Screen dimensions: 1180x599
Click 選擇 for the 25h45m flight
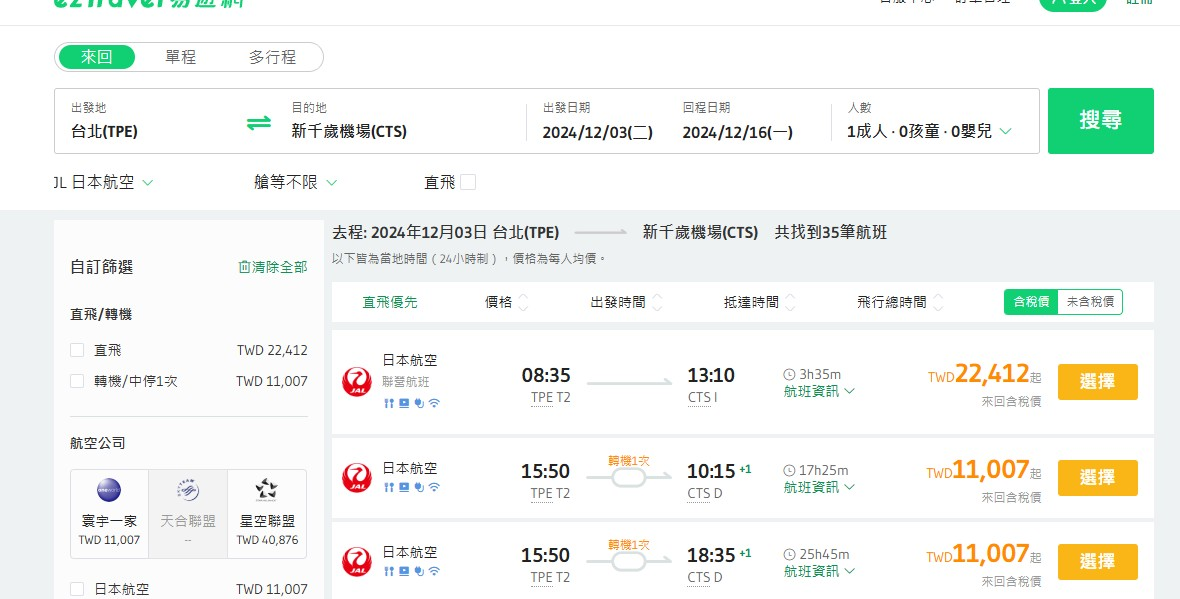[x=1097, y=562]
